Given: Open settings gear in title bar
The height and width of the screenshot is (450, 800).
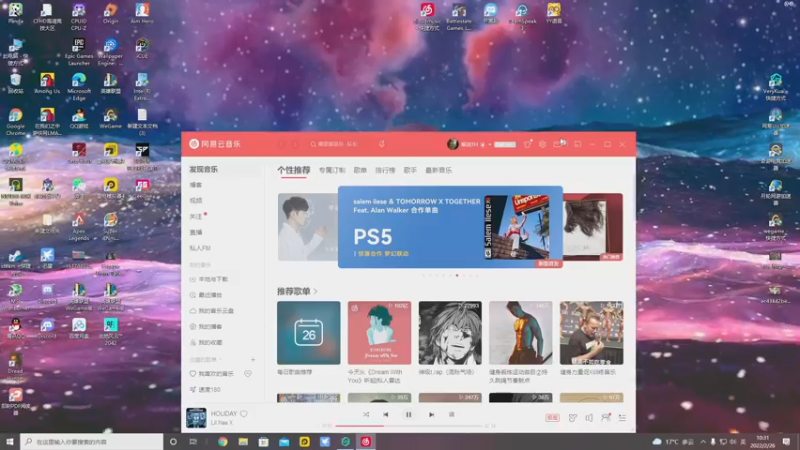Looking at the screenshot, I should click(x=542, y=144).
